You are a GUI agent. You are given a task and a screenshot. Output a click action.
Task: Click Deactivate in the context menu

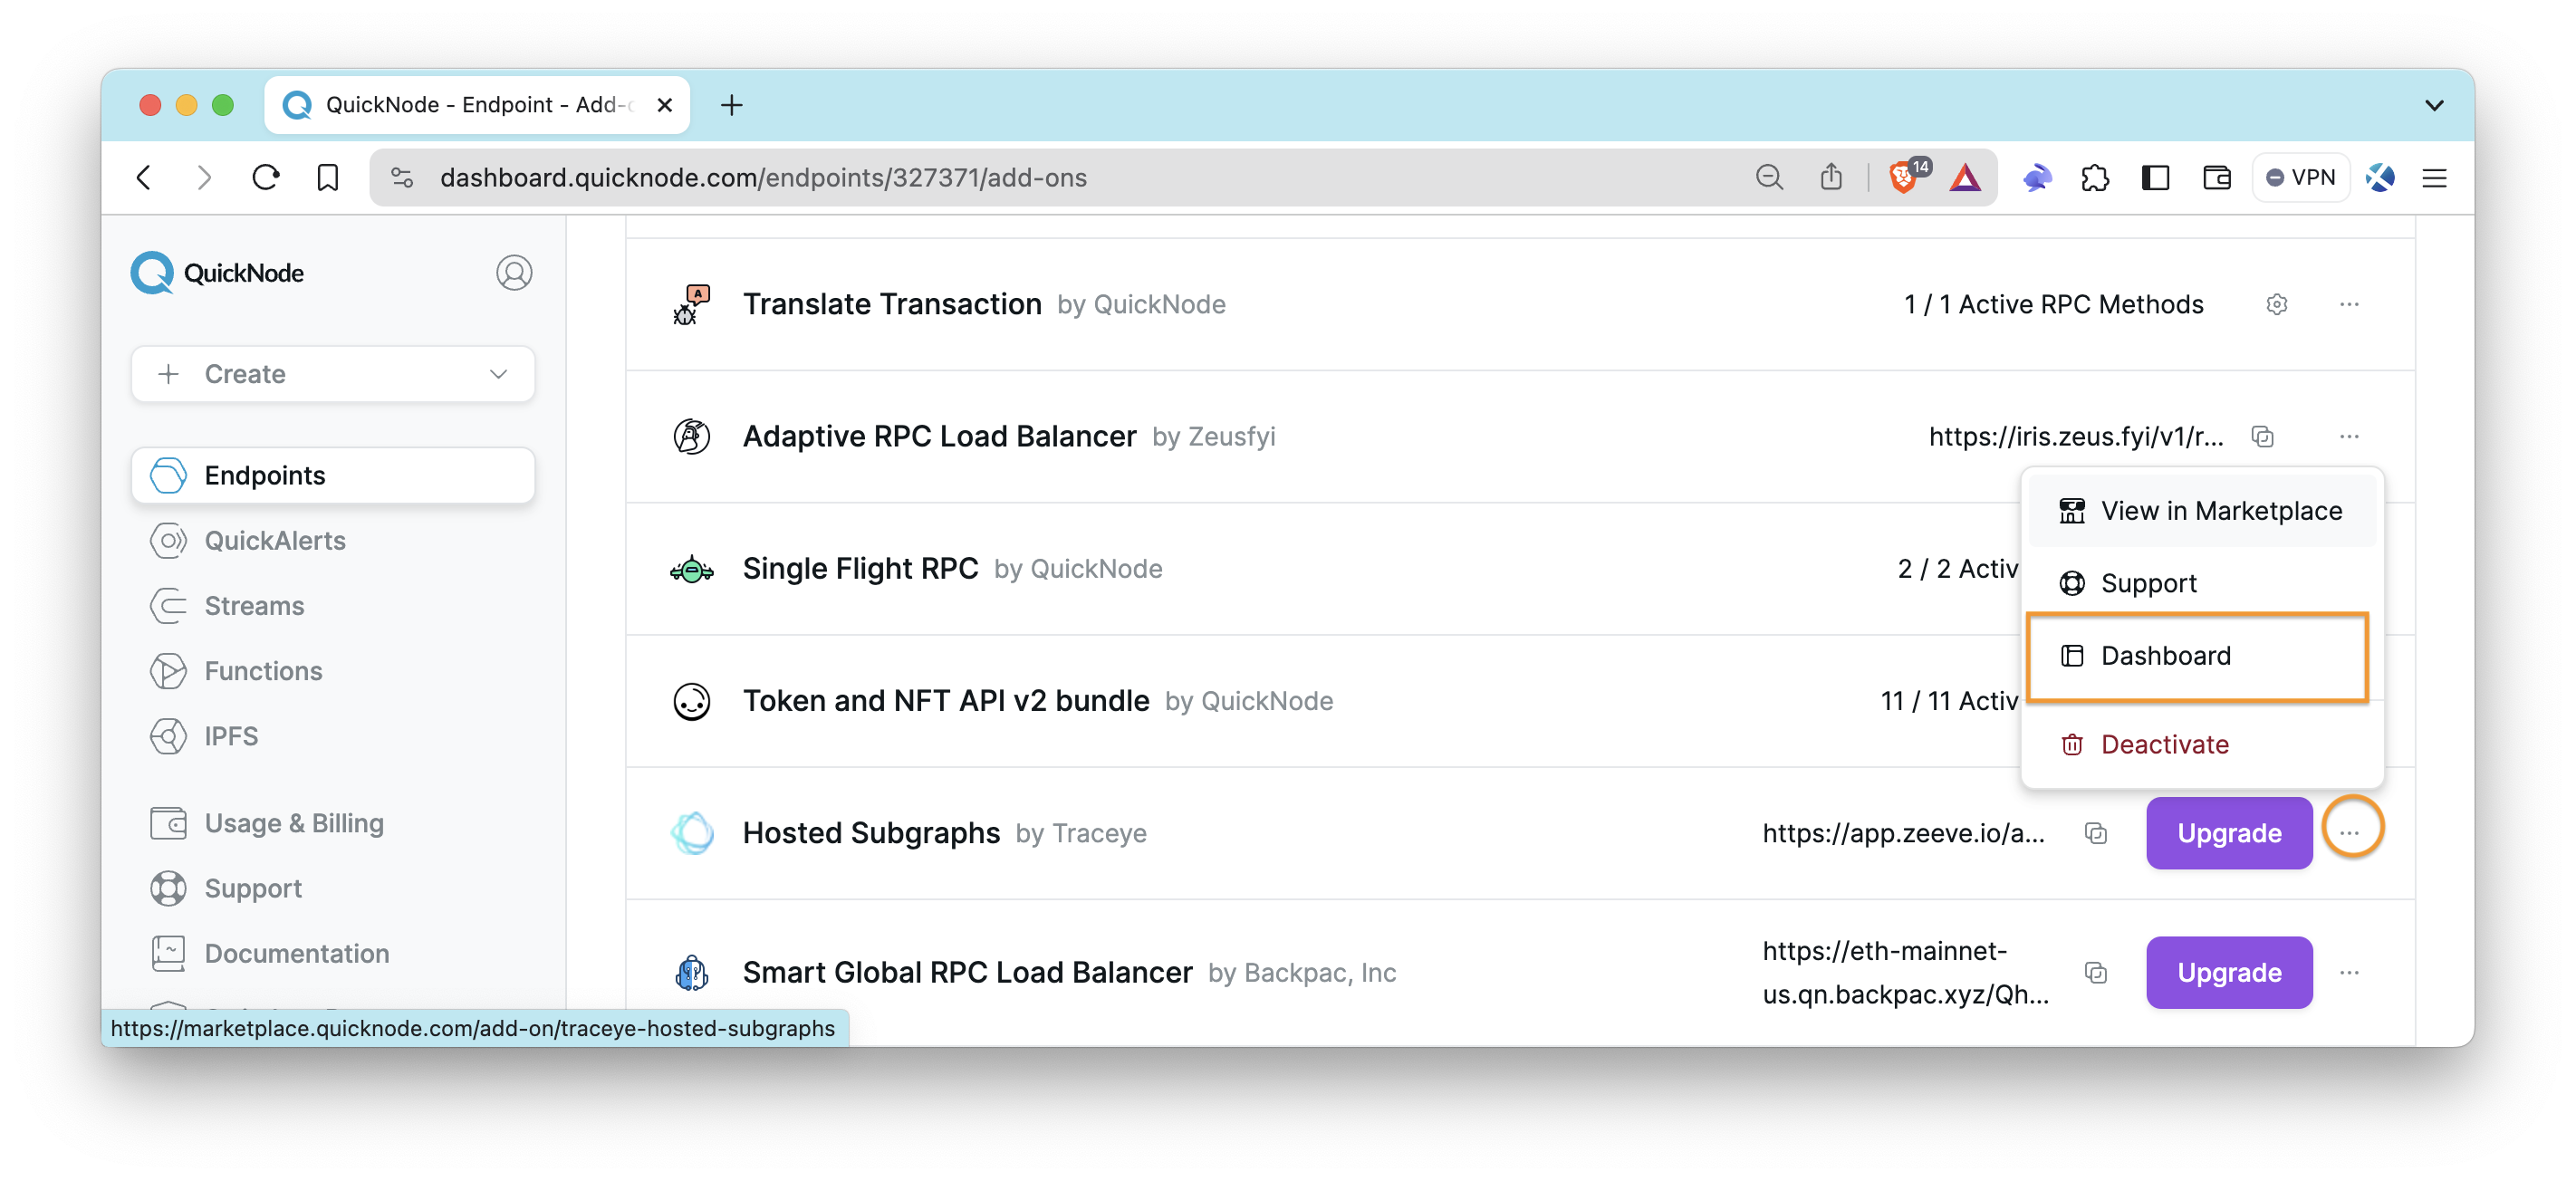(x=2202, y=744)
